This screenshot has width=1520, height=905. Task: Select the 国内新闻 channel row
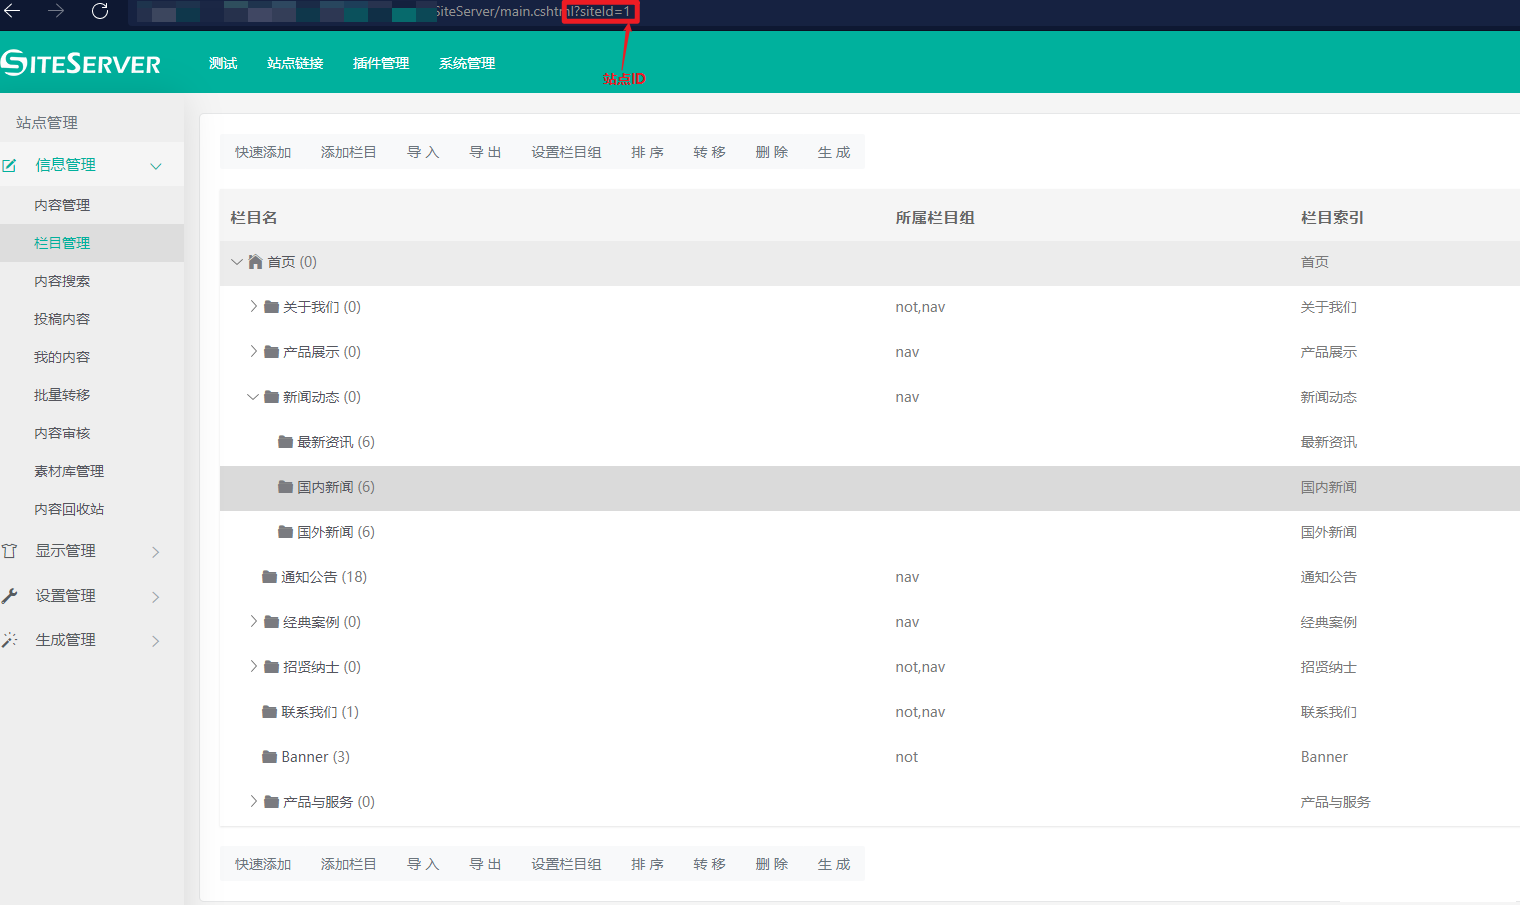[x=325, y=487]
